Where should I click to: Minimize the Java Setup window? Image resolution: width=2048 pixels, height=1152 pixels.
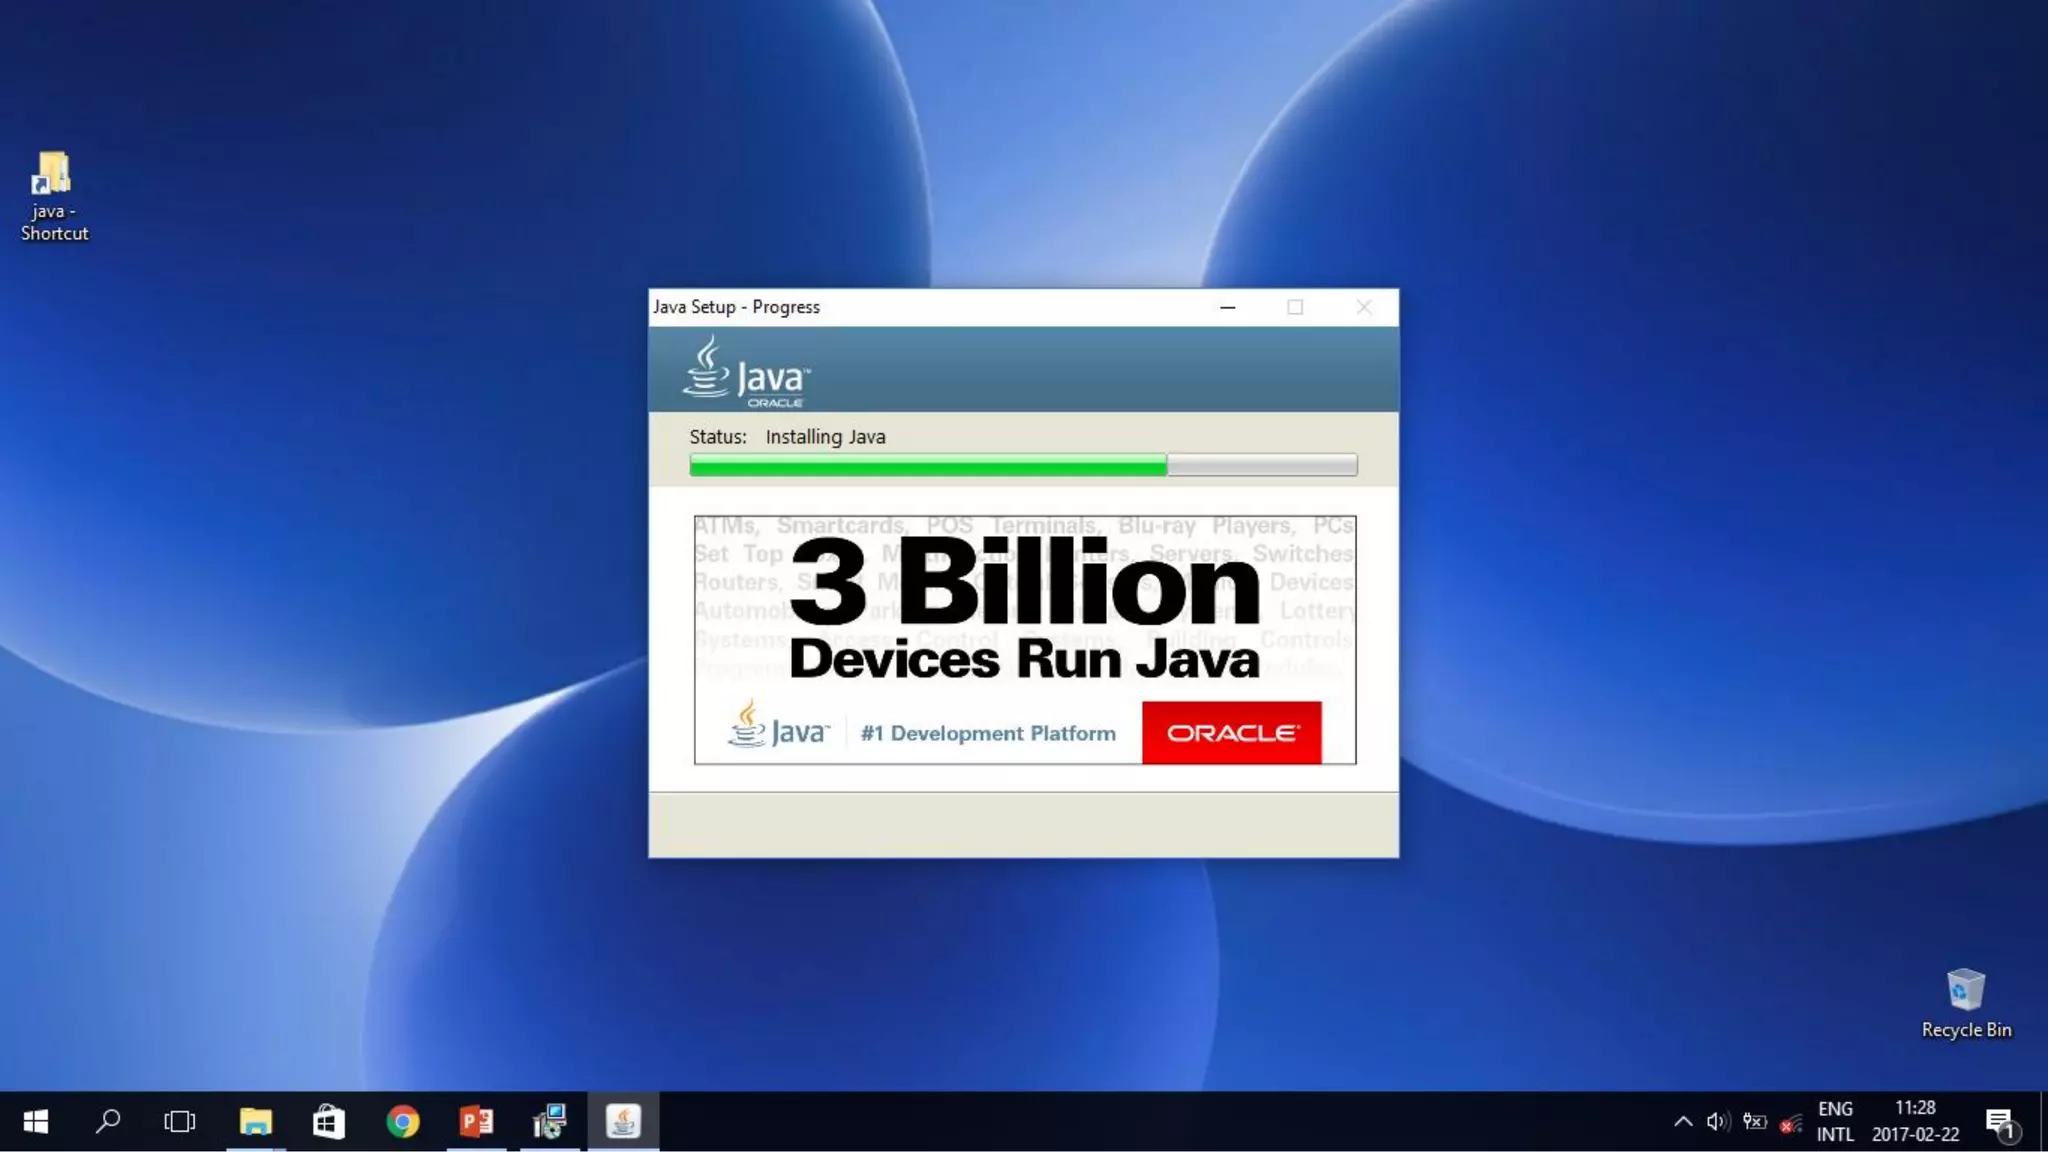[1228, 307]
